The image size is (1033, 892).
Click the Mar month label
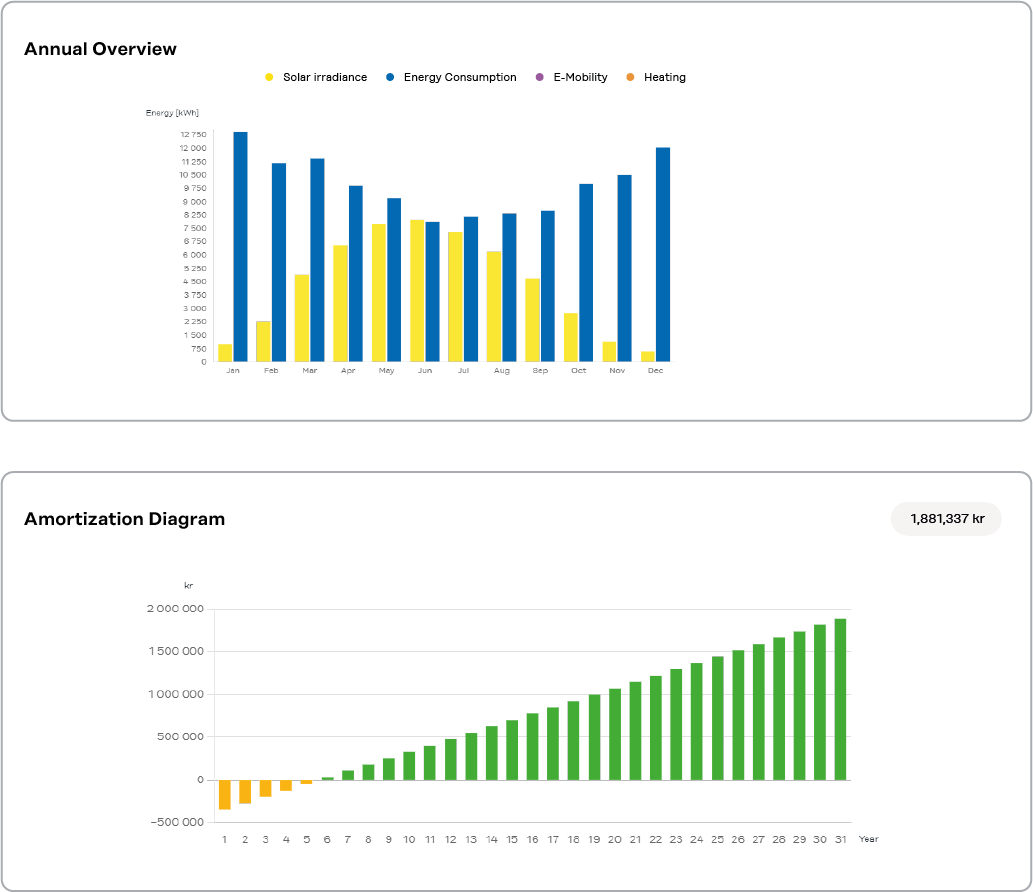click(310, 371)
